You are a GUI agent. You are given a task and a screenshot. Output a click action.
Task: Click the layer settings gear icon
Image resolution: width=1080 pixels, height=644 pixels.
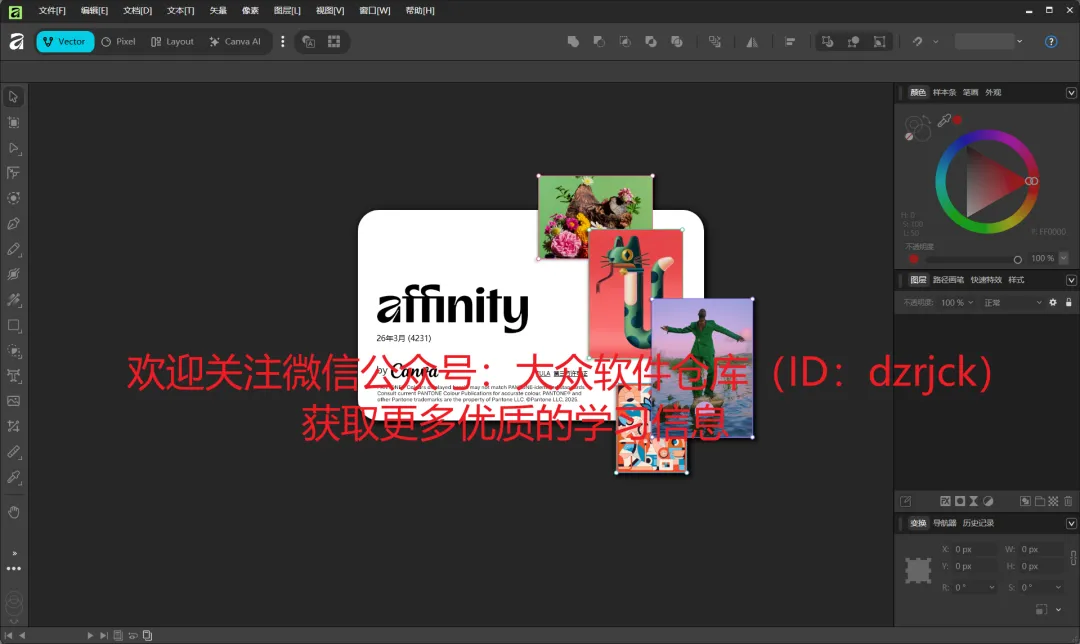[x=1052, y=302]
